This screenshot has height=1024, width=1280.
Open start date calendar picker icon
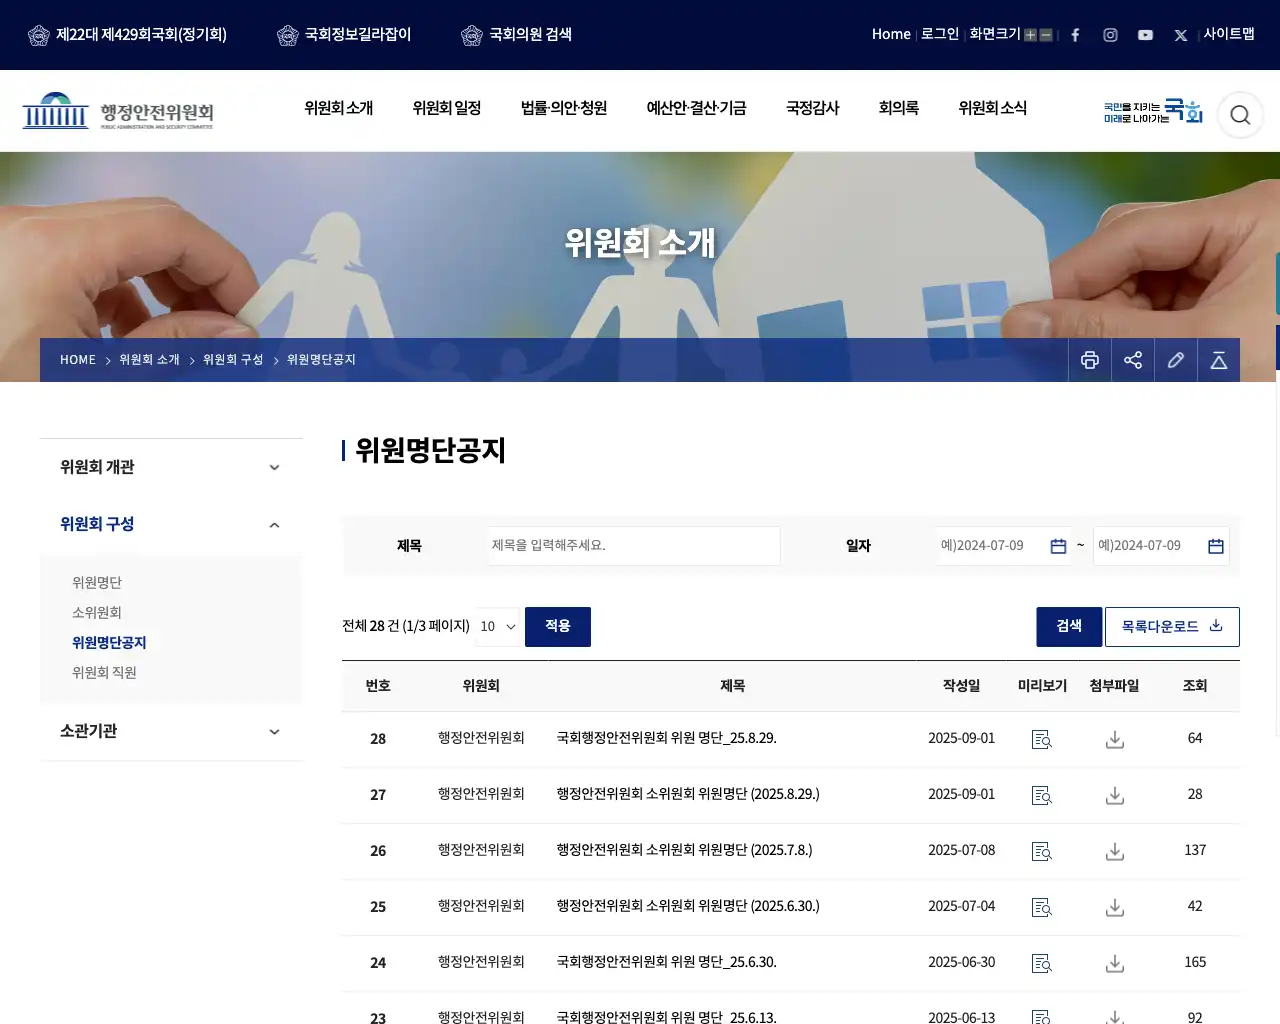click(1058, 546)
